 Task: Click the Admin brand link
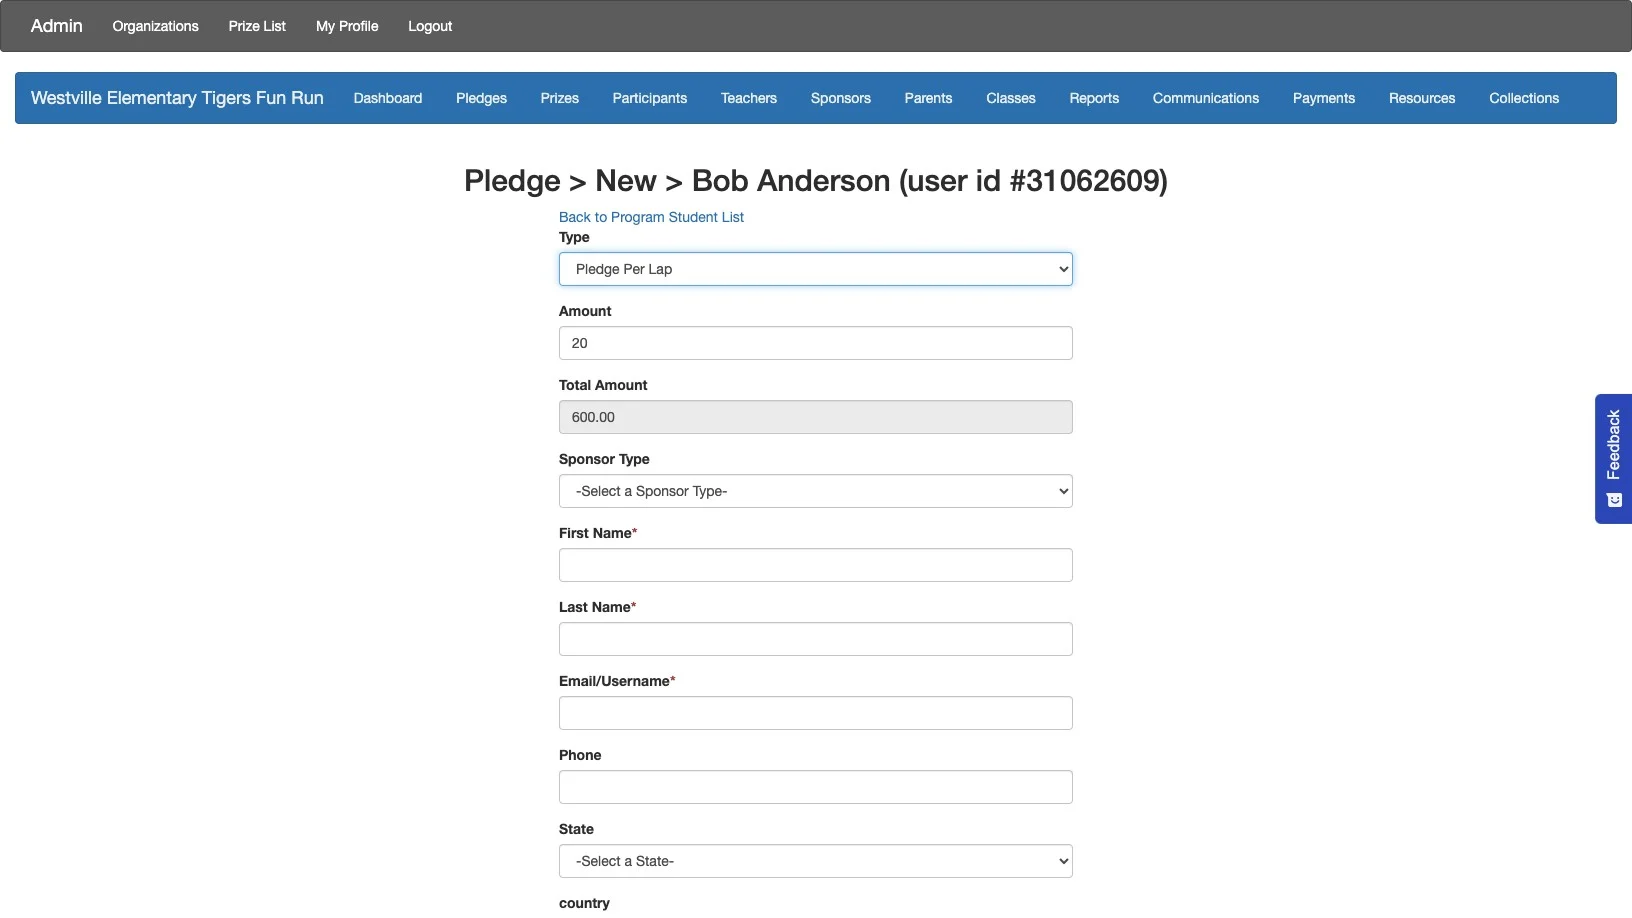pos(56,26)
